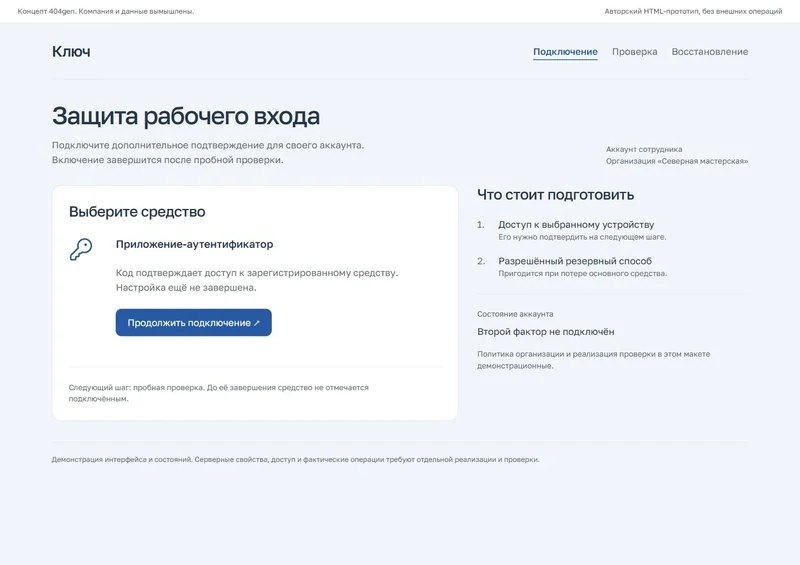Select item Доступ к выбранному устройству
The height and width of the screenshot is (565, 800).
[x=576, y=225]
